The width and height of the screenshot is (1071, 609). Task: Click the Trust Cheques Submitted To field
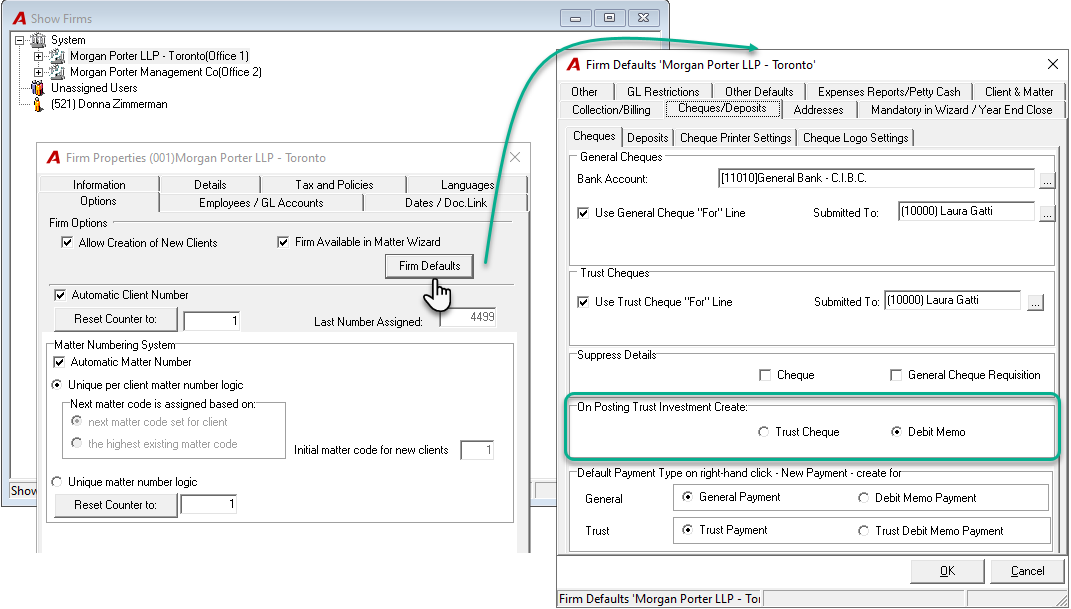point(952,300)
